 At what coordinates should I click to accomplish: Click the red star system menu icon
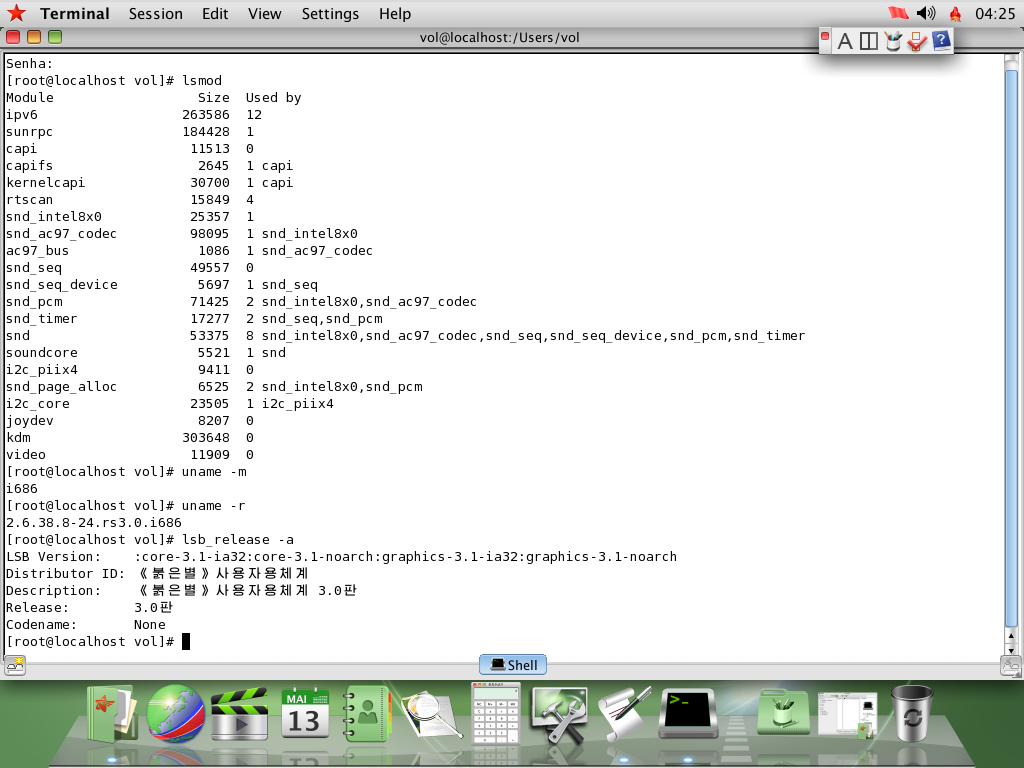pyautogui.click(x=16, y=13)
